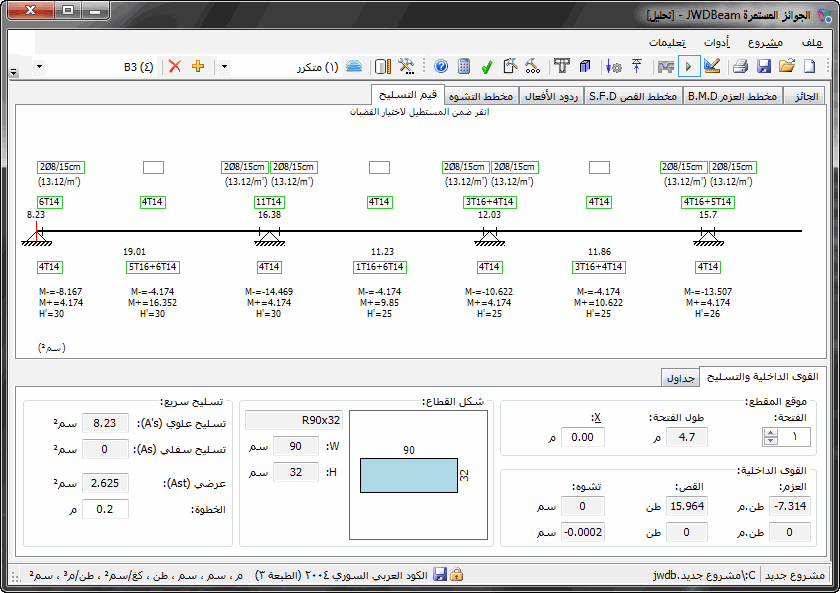Screen dimensions: 840x593
Task: Create a new file with the blank page icon
Action: (809, 66)
